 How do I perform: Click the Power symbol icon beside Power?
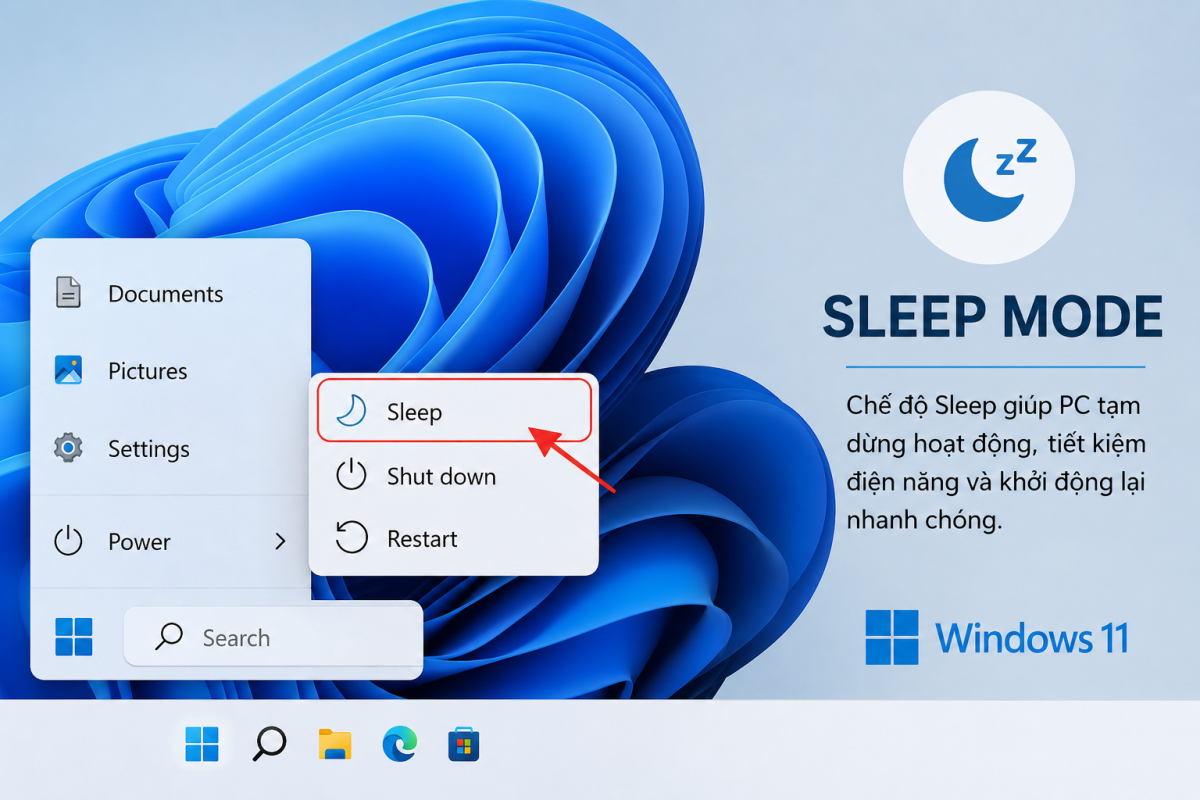click(68, 541)
